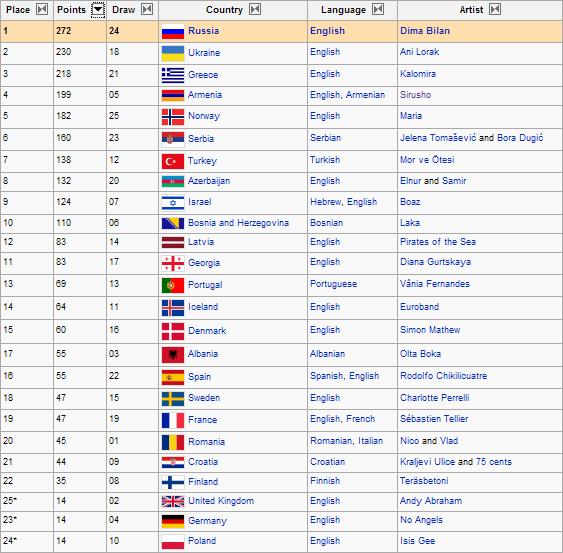The height and width of the screenshot is (553, 563).
Task: Sort table by Place column icon
Action: [42, 9]
